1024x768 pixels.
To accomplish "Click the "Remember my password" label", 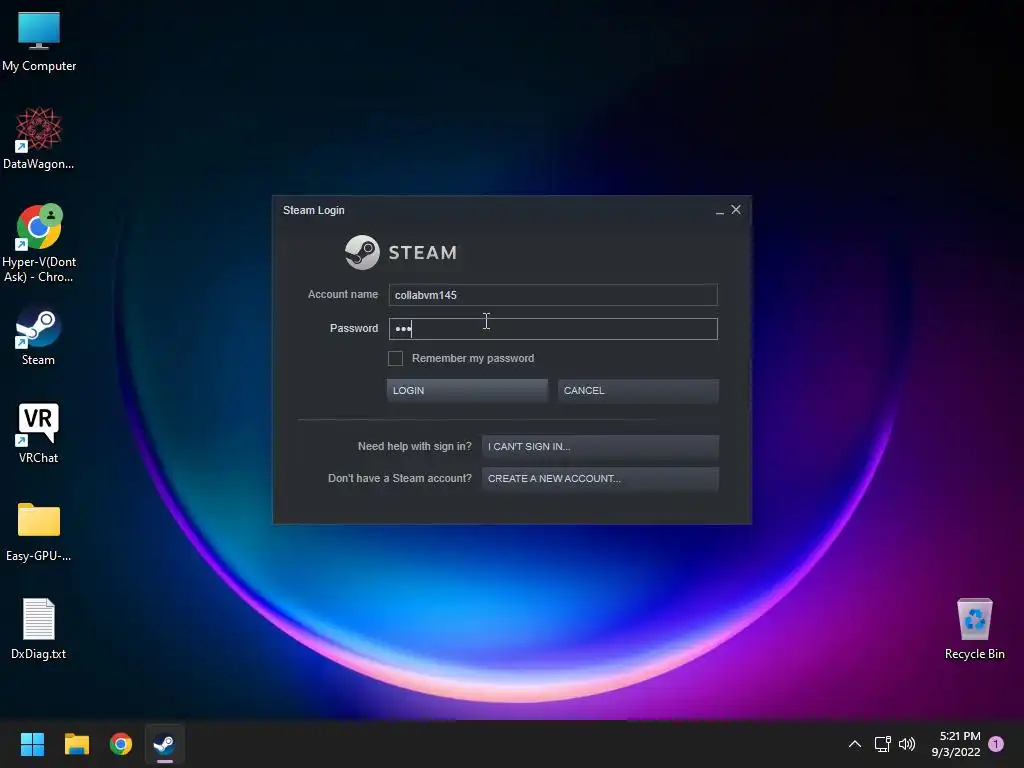I will (473, 359).
